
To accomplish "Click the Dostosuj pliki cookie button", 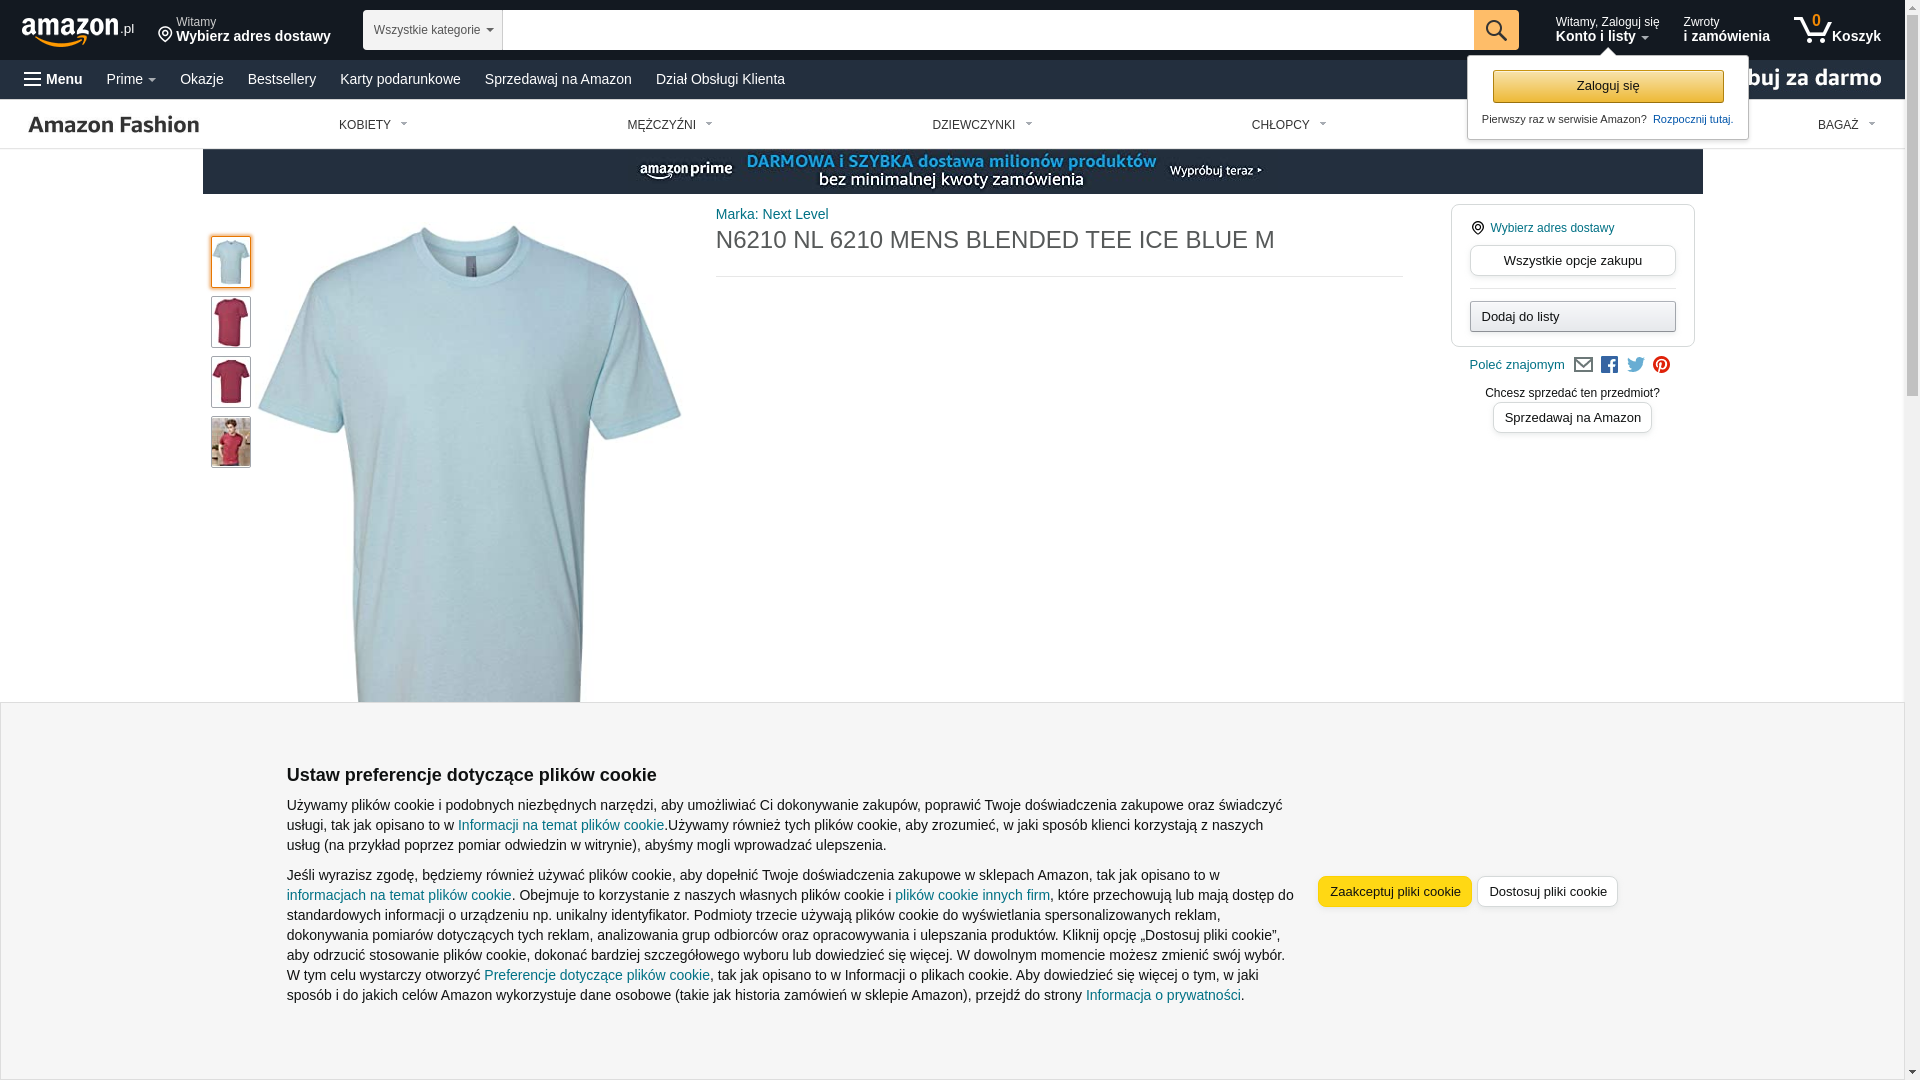I will coord(1547,892).
